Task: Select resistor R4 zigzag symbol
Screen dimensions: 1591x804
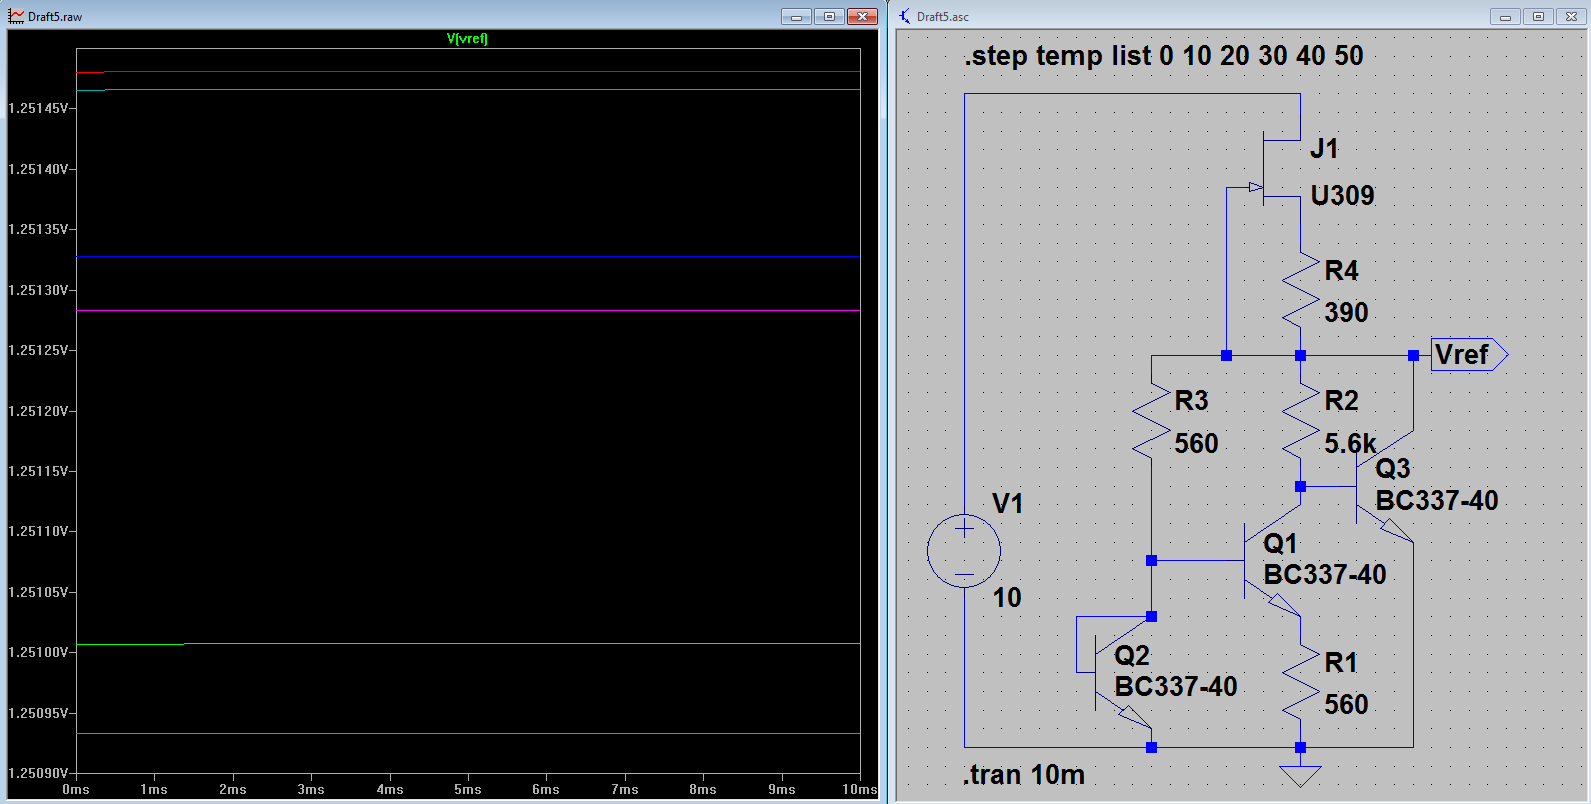Action: pos(1300,291)
